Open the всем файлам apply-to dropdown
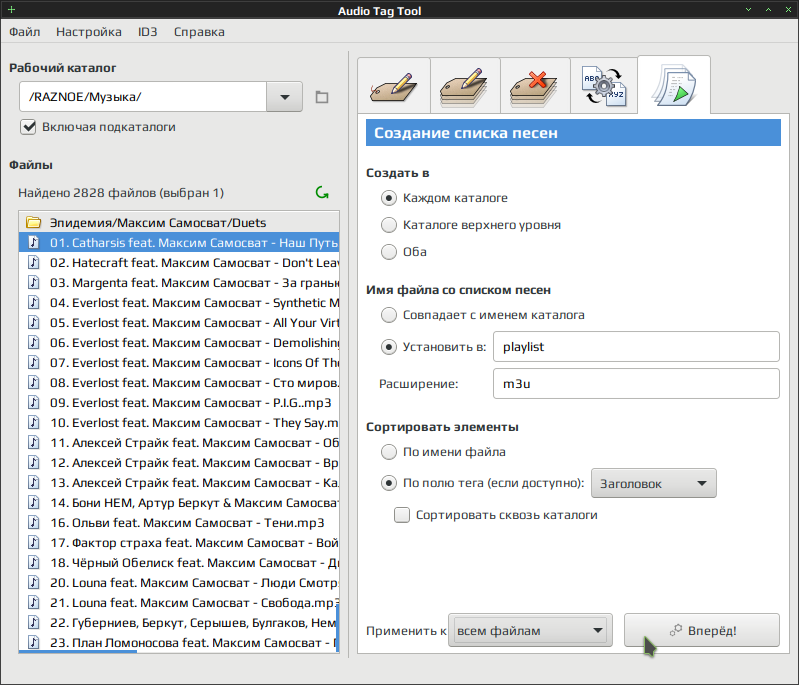Screen dimensions: 799x685 coord(530,630)
